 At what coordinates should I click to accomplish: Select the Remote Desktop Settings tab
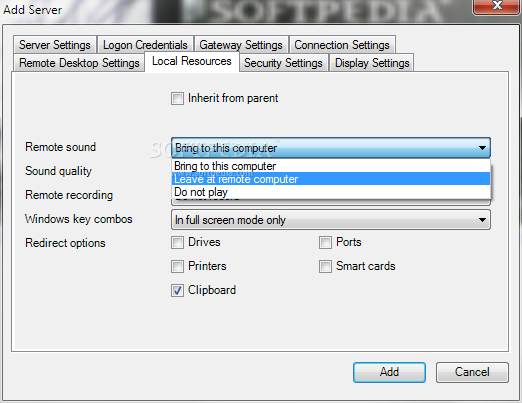click(x=79, y=63)
